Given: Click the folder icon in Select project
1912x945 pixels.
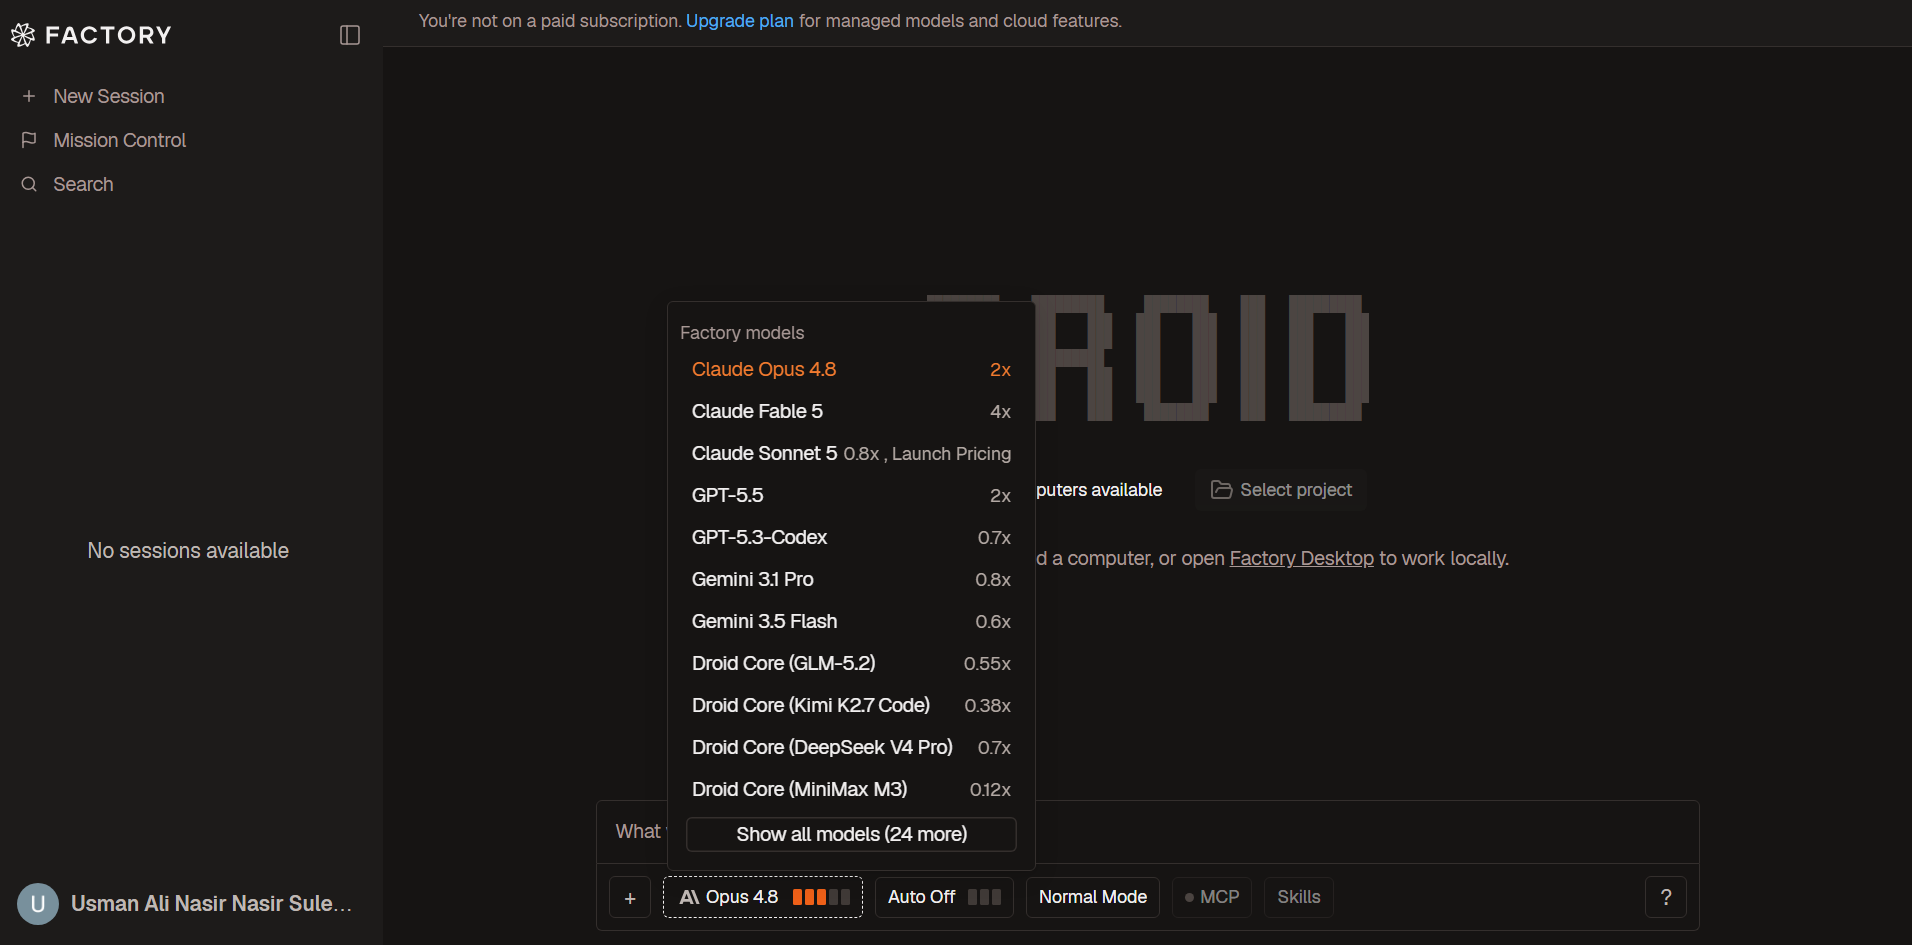Looking at the screenshot, I should pos(1221,490).
